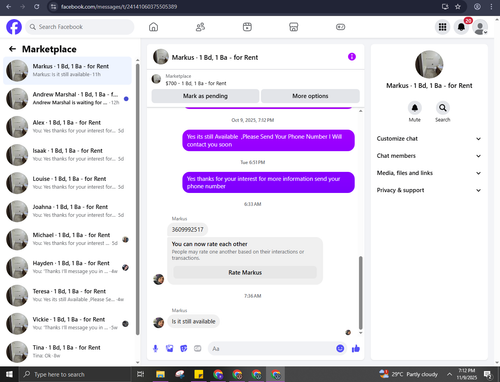Open the notifications bell with 20 badge

pos(462,27)
